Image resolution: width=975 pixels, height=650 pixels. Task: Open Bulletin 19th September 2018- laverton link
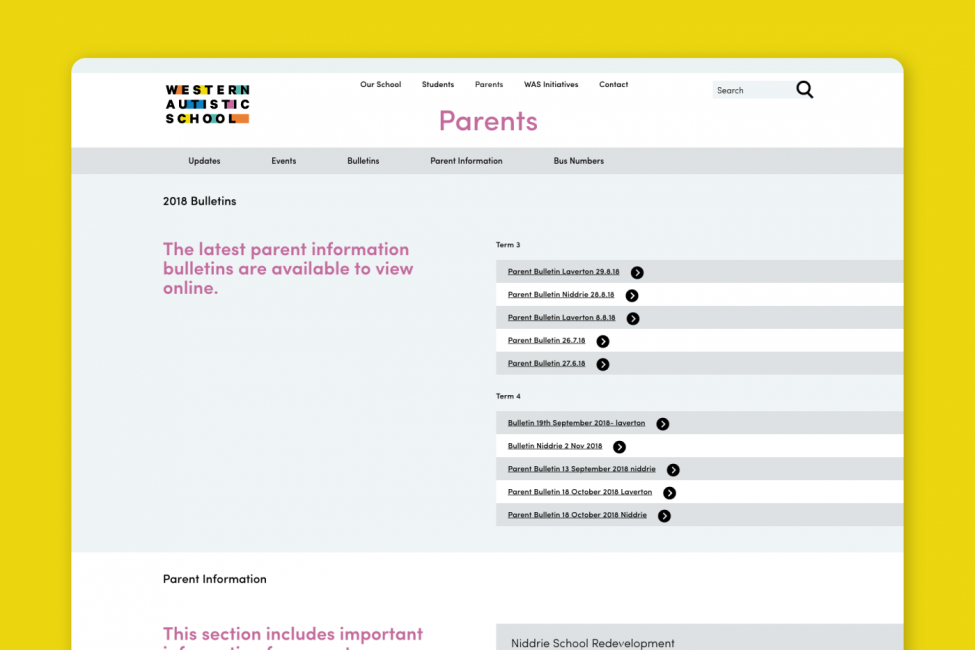point(576,423)
